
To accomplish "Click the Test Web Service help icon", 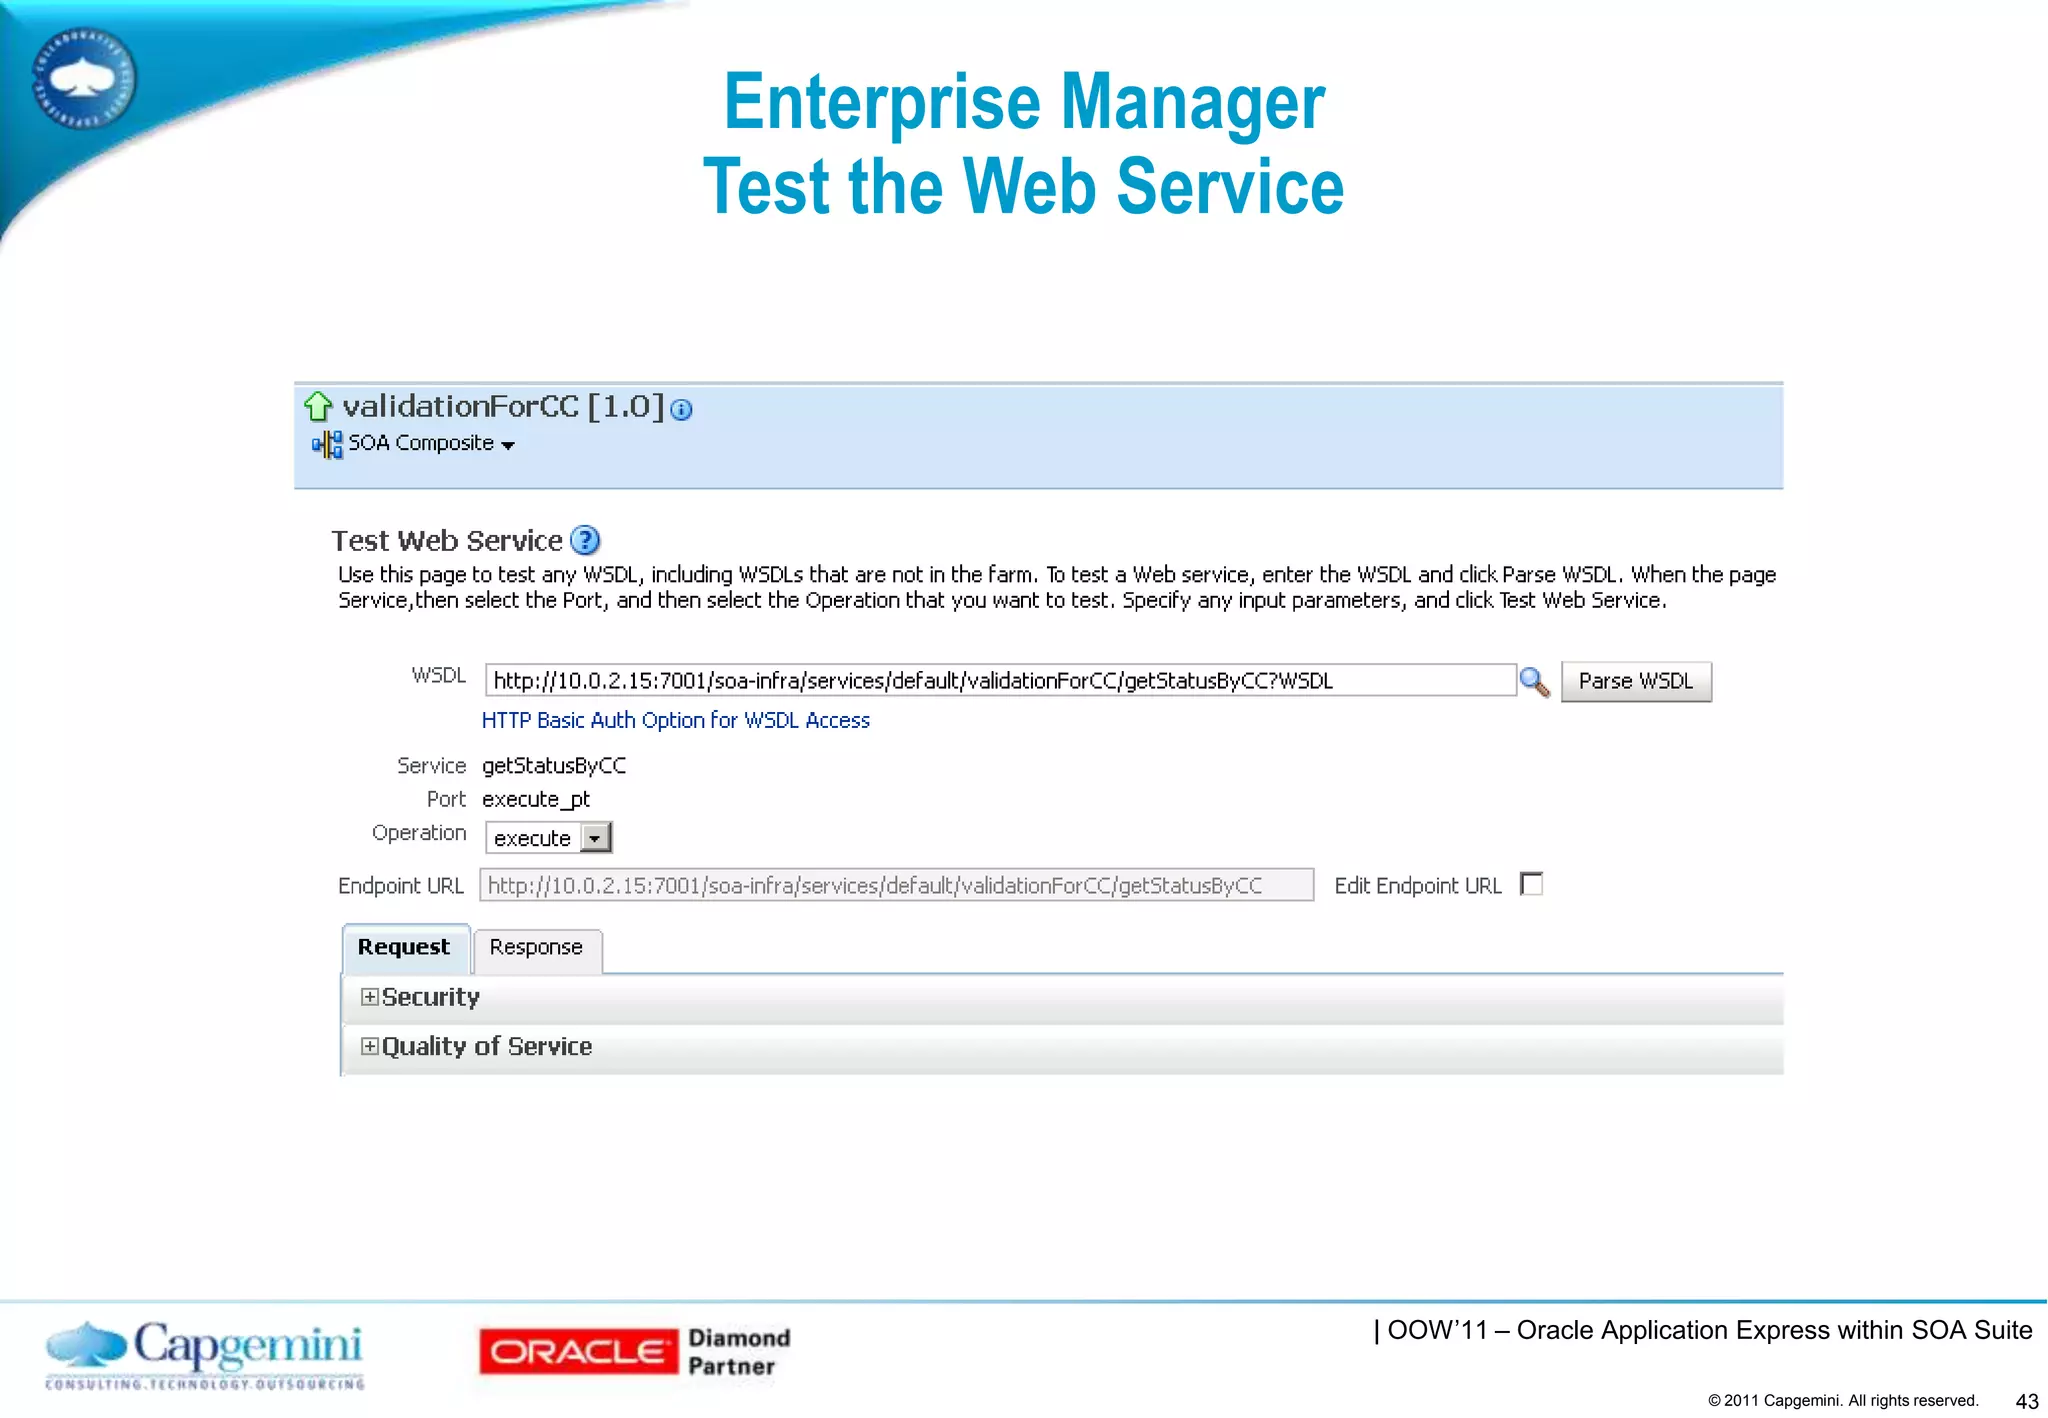I will pos(585,541).
